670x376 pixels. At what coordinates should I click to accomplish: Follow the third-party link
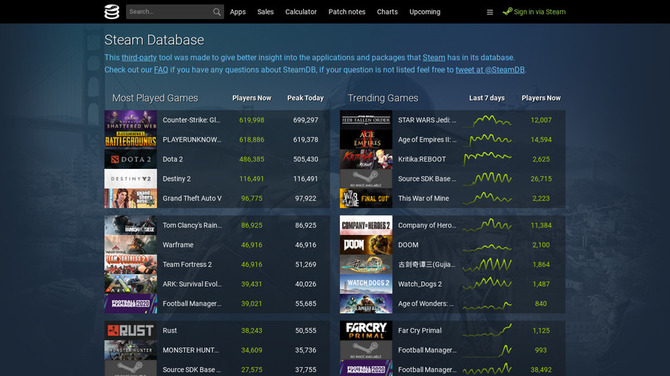click(x=139, y=58)
